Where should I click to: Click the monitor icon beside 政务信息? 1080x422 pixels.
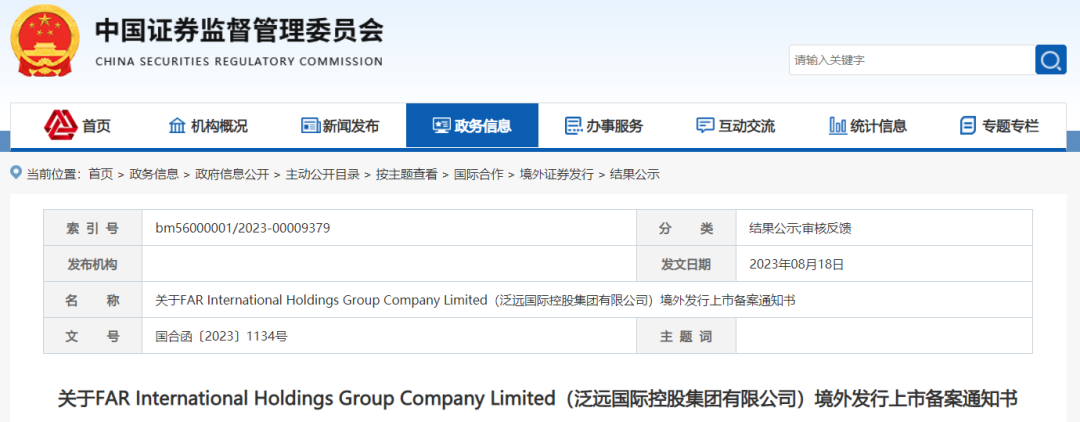coord(441,126)
